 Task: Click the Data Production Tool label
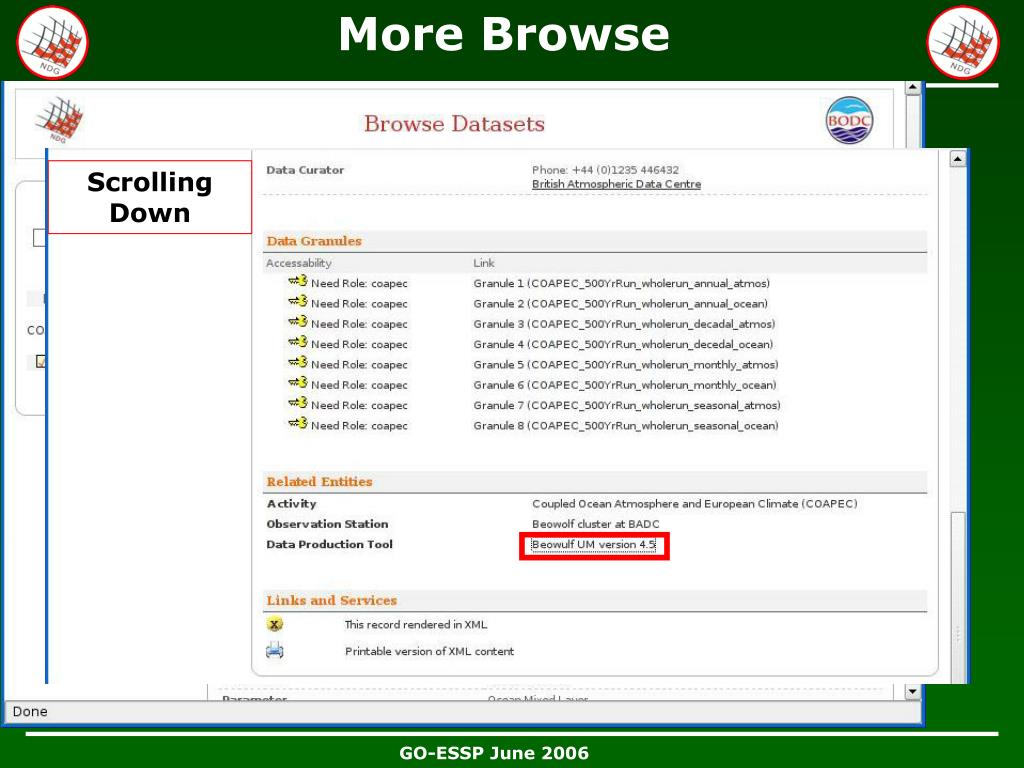point(330,544)
